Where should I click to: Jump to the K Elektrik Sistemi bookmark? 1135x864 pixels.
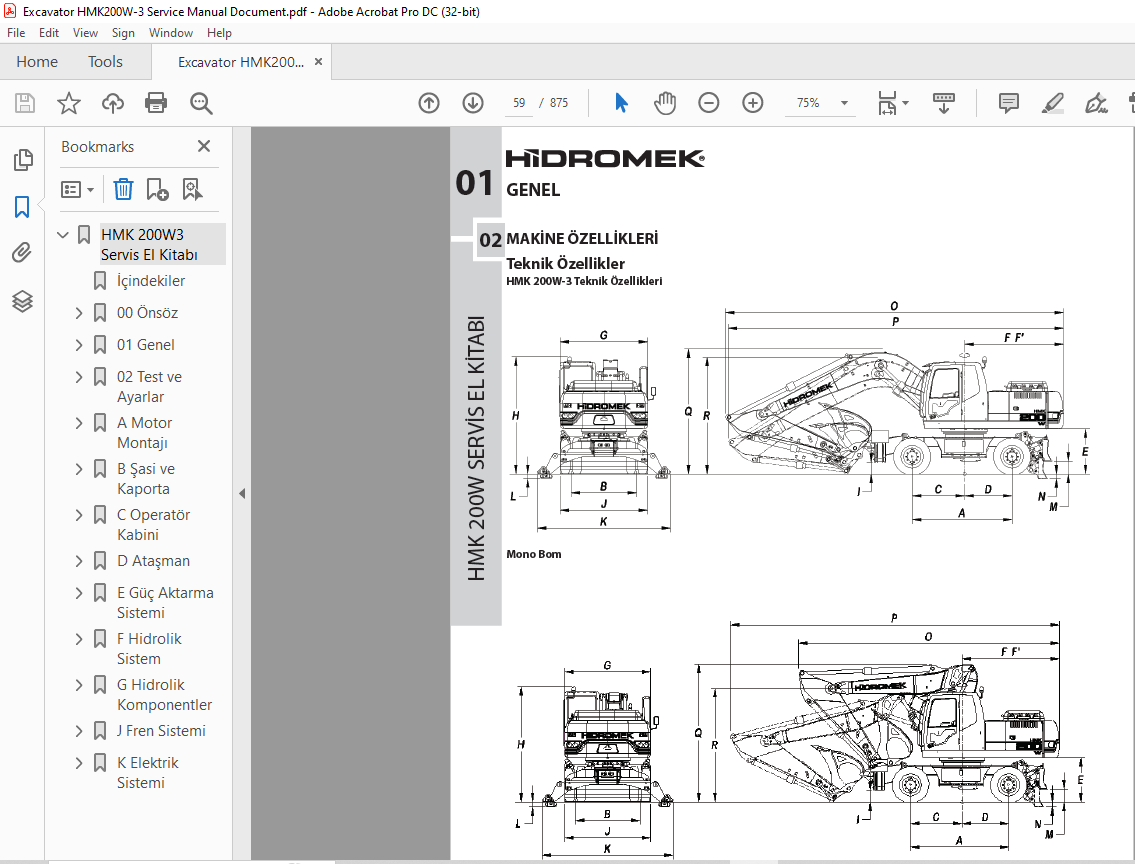point(148,773)
